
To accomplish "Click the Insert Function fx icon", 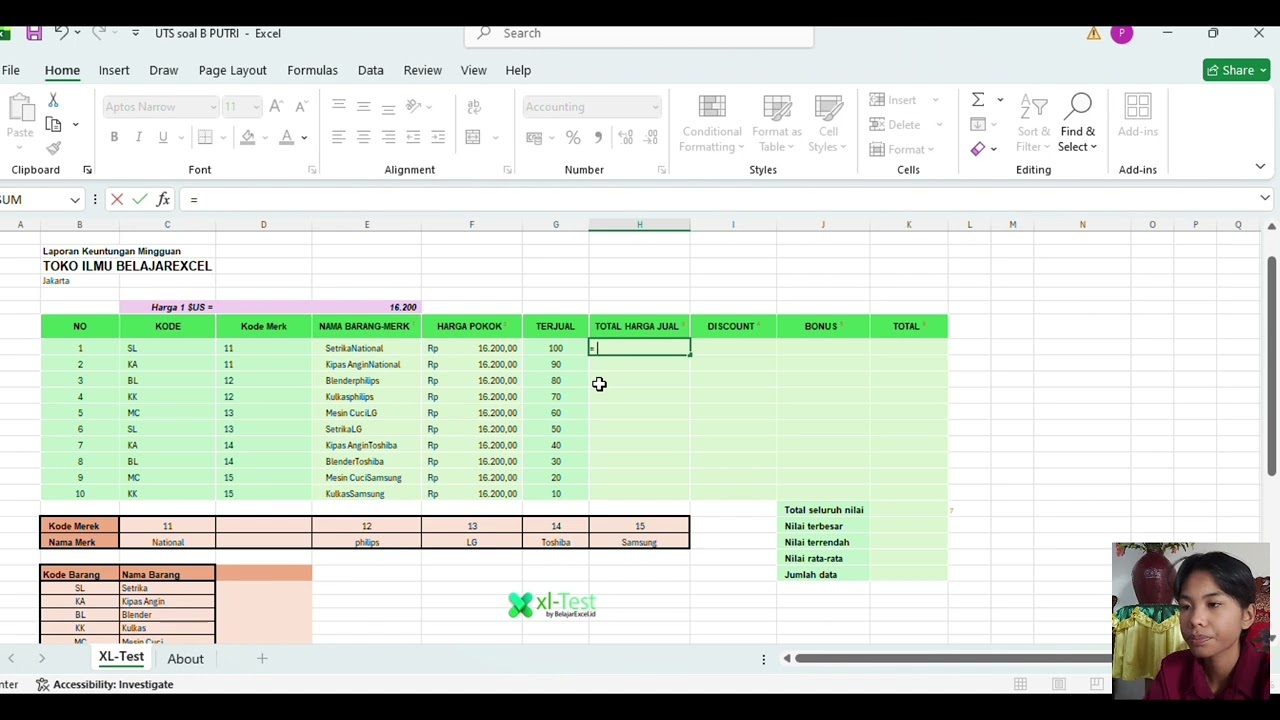I will (163, 200).
